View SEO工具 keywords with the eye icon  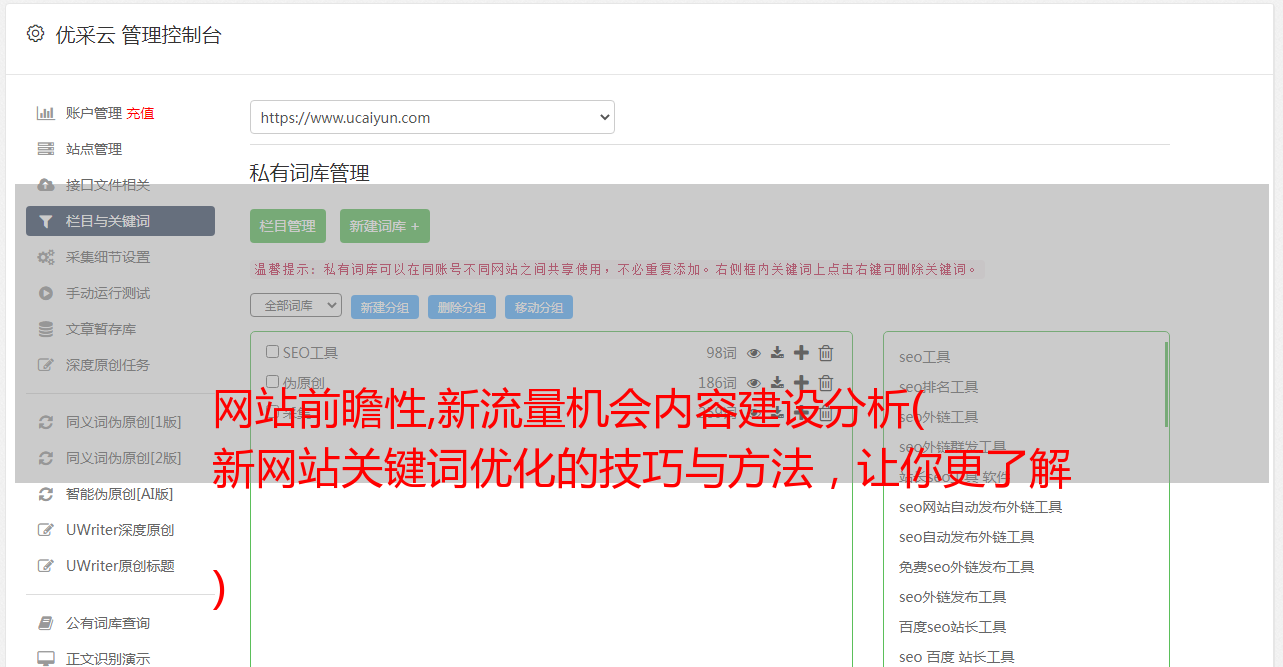pyautogui.click(x=754, y=352)
